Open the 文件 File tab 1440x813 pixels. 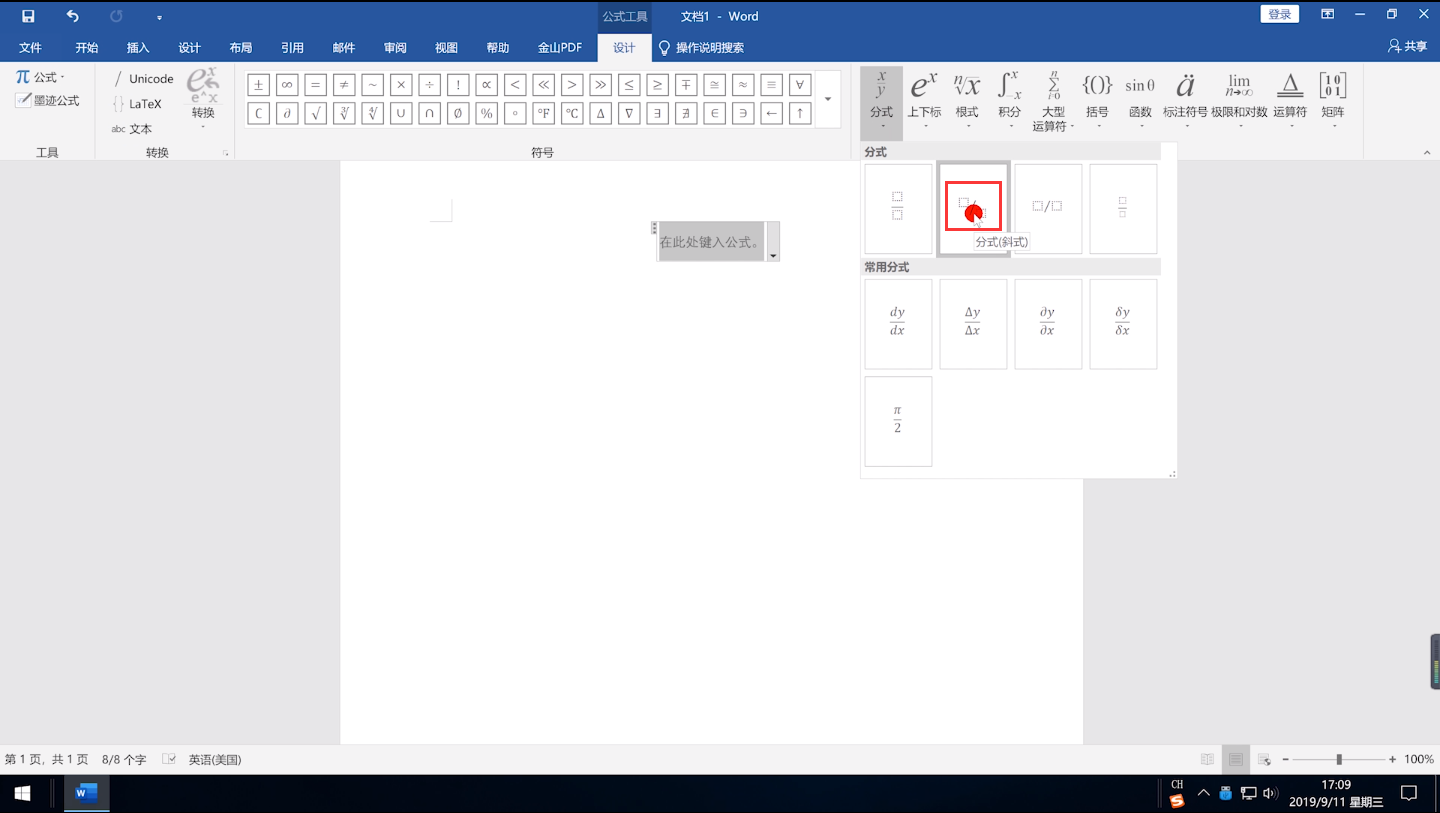click(30, 47)
